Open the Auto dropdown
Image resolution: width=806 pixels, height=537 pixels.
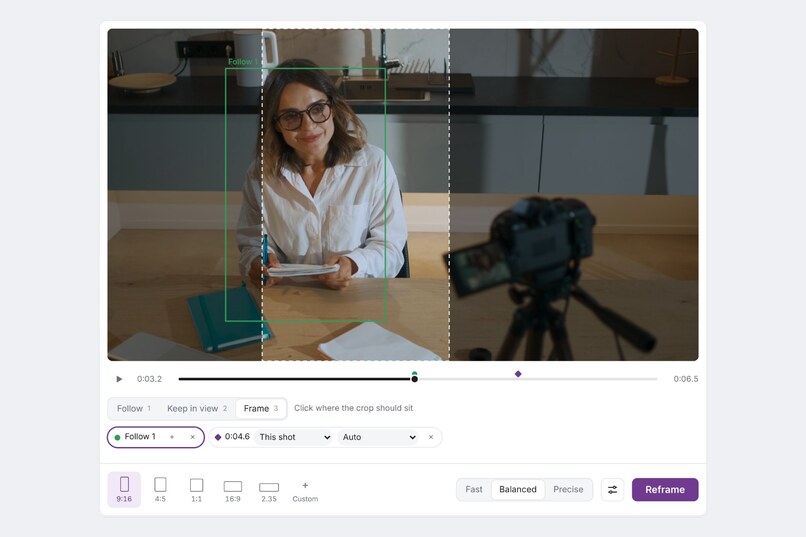(378, 437)
